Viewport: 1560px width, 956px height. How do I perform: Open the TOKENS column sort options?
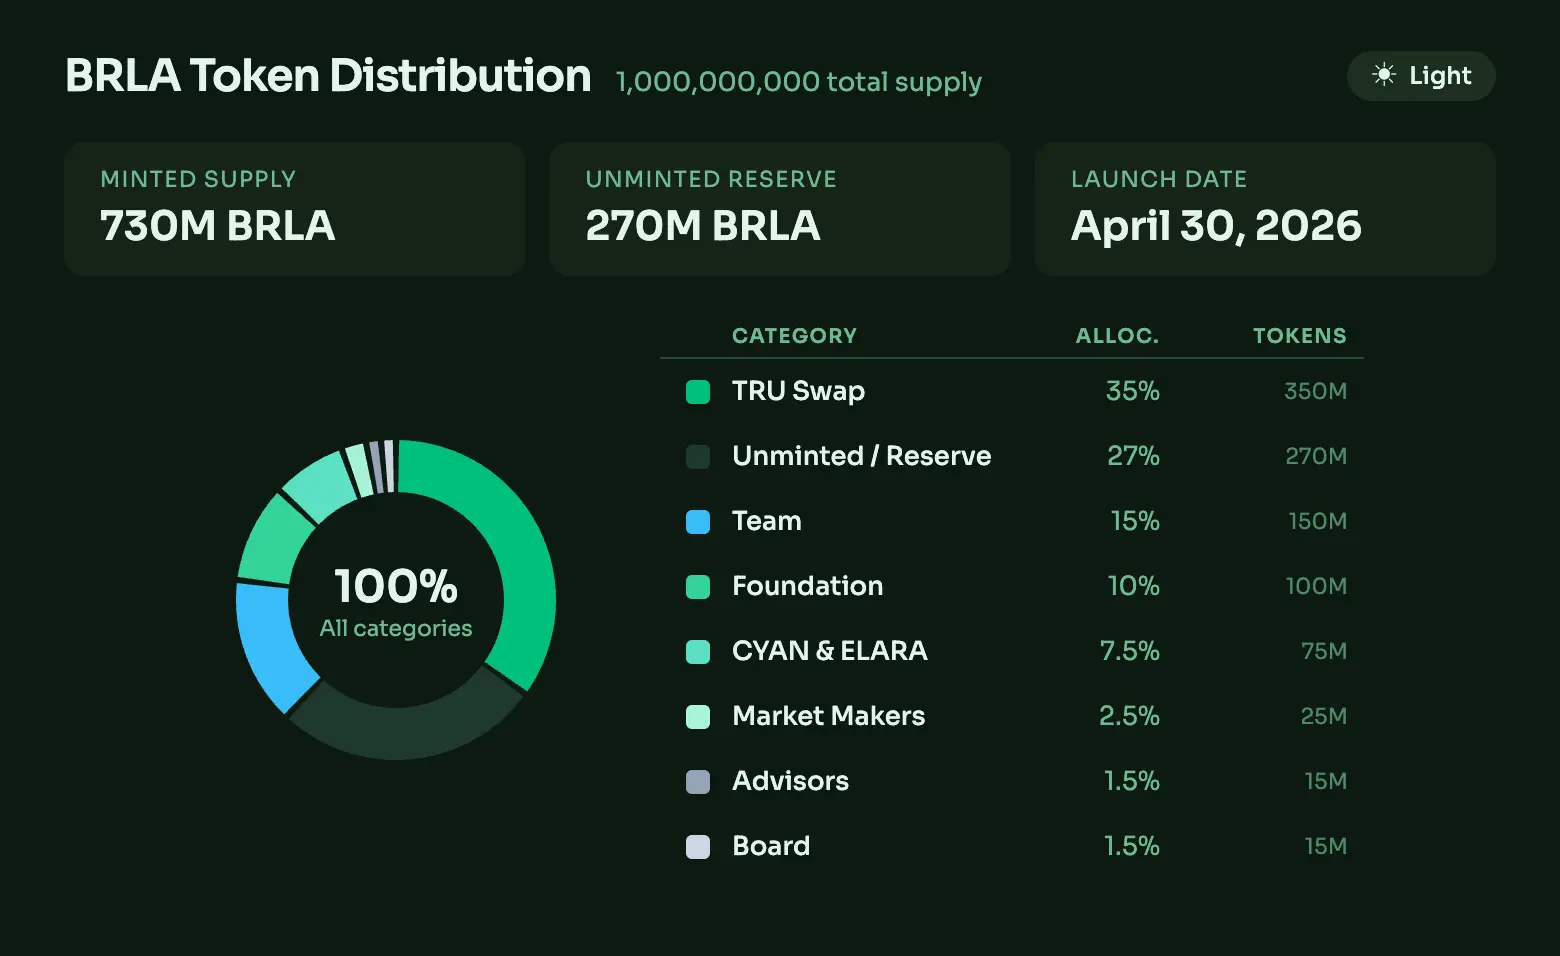tap(1299, 335)
